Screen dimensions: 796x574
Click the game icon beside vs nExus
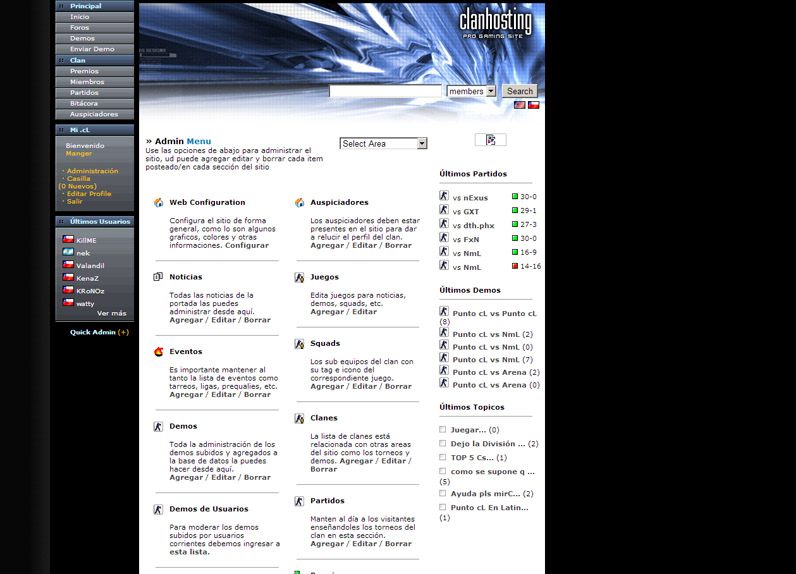tap(444, 195)
